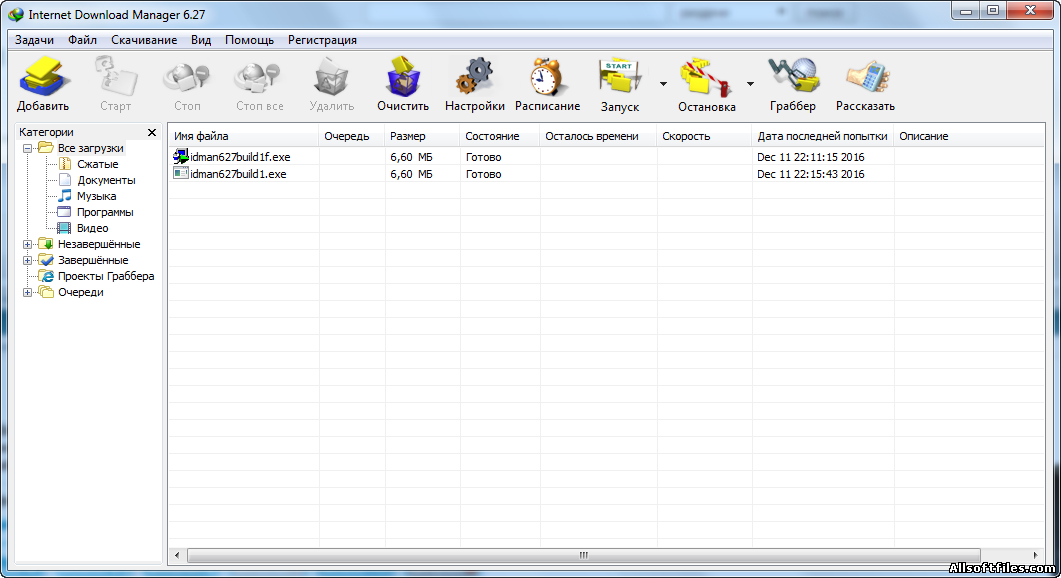Click the scrollbar left arrow
This screenshot has height=578, width=1061.
pyautogui.click(x=177, y=555)
